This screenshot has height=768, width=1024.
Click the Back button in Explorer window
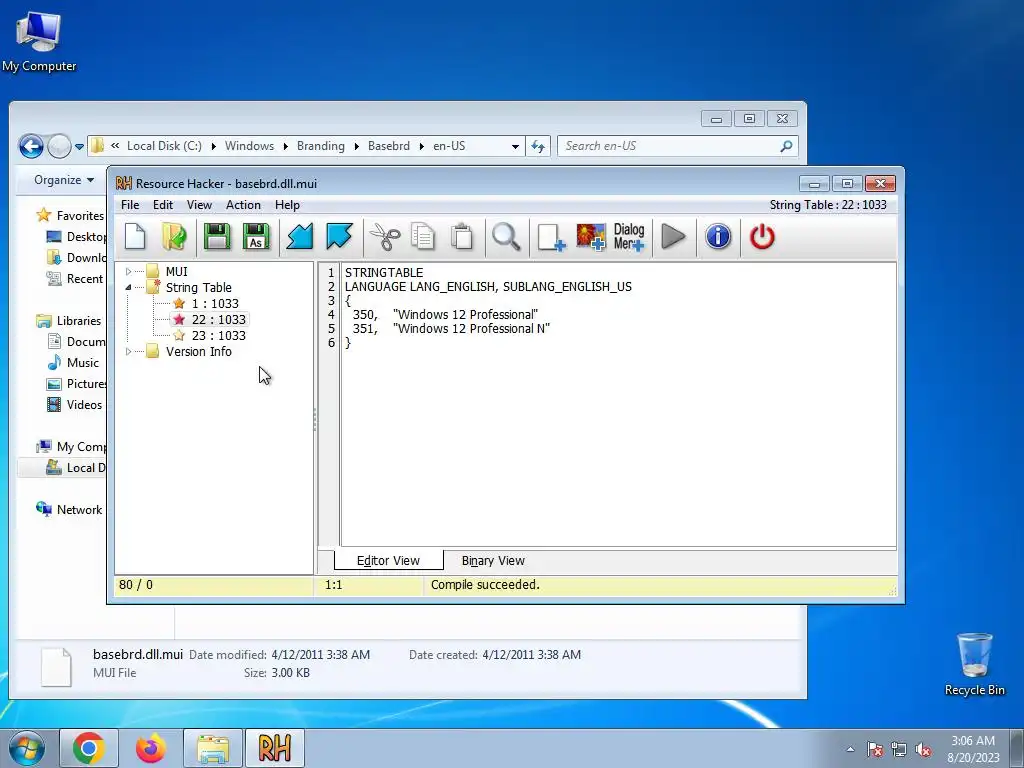[x=31, y=146]
